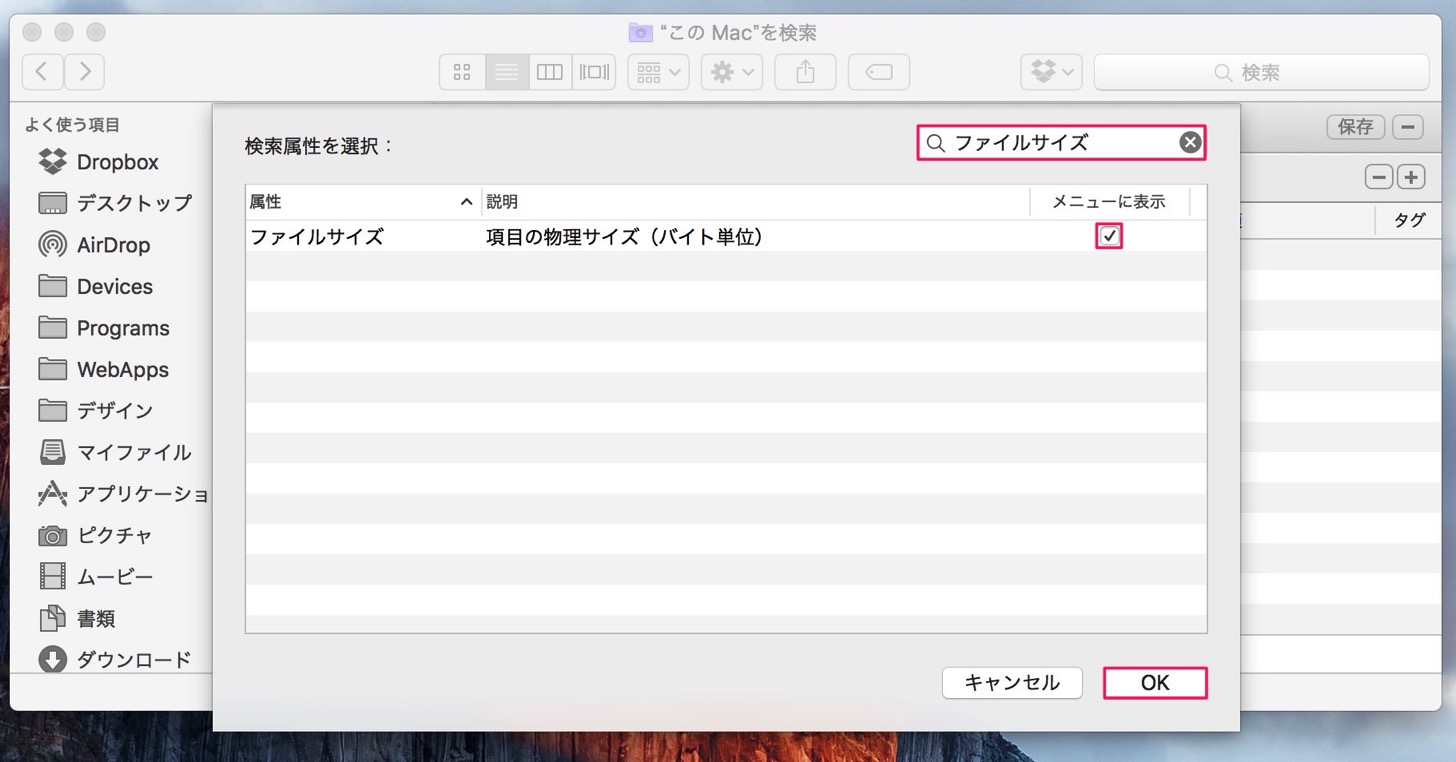1456x762 pixels.
Task: Switch to column view in toolbar
Action: point(550,72)
